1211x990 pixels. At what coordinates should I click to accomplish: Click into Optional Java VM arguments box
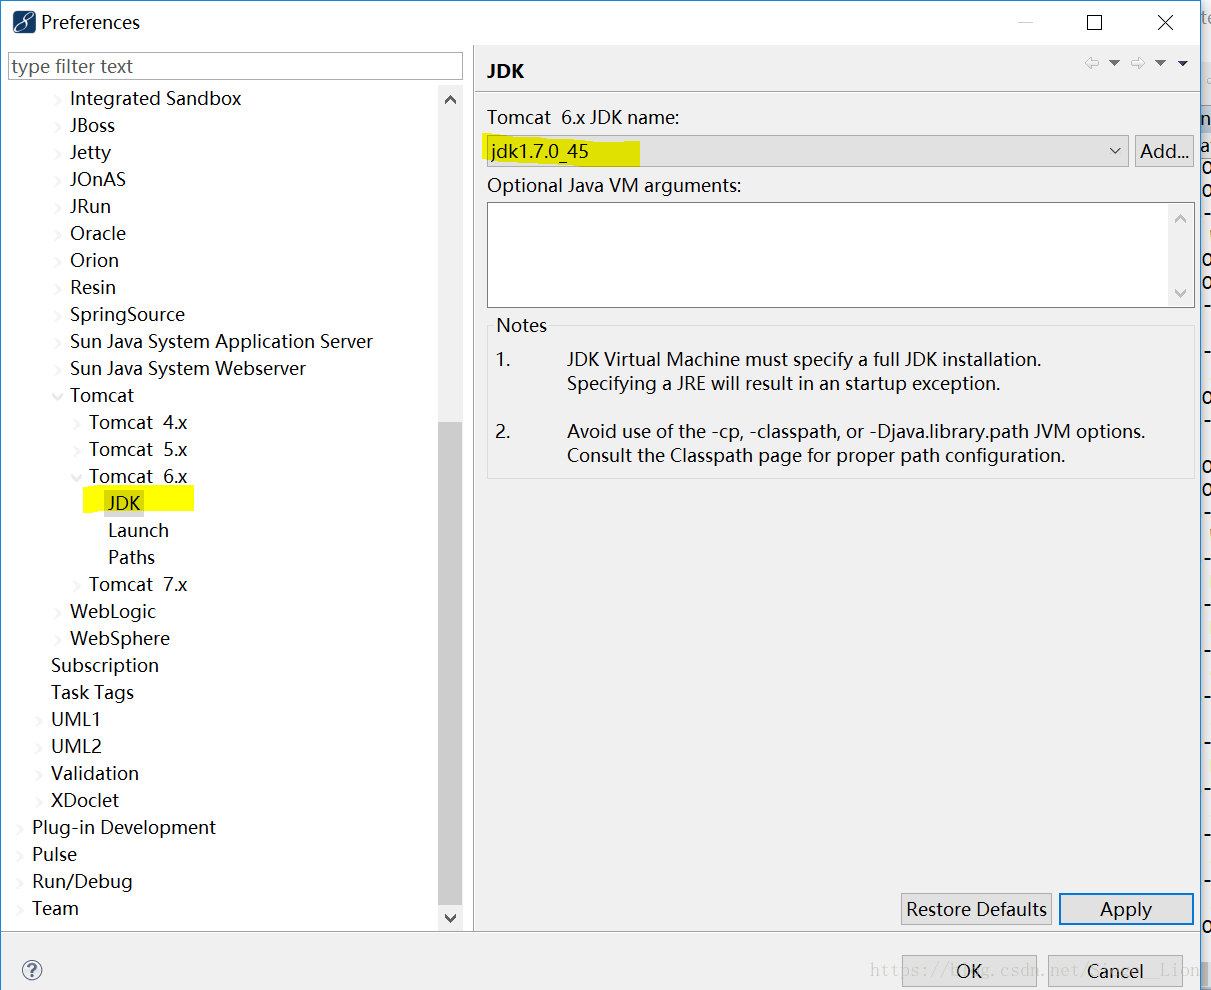click(x=828, y=255)
